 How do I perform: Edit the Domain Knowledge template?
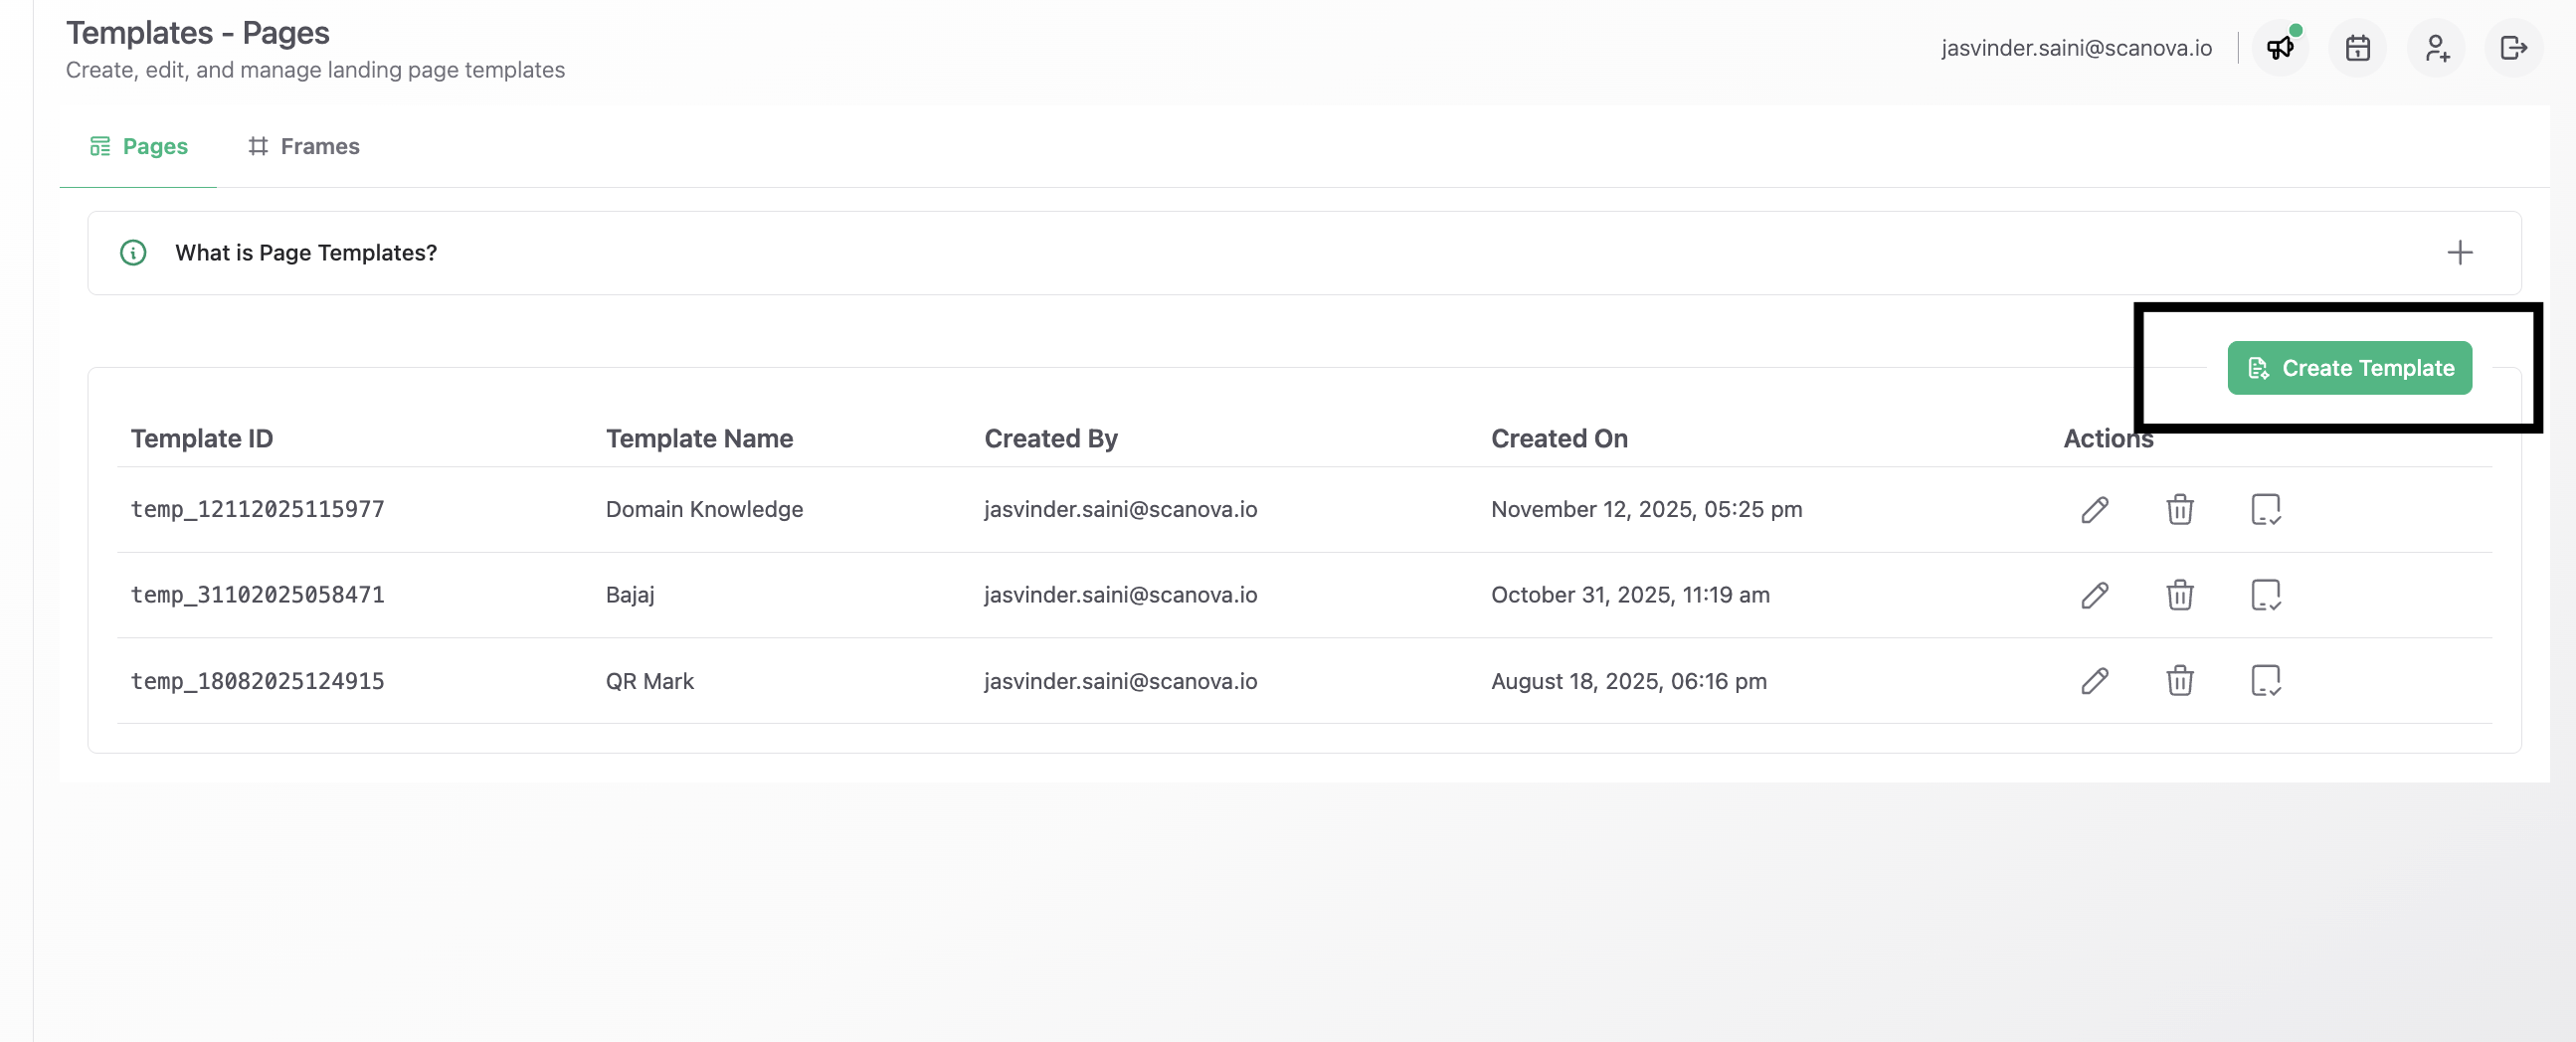coord(2095,510)
